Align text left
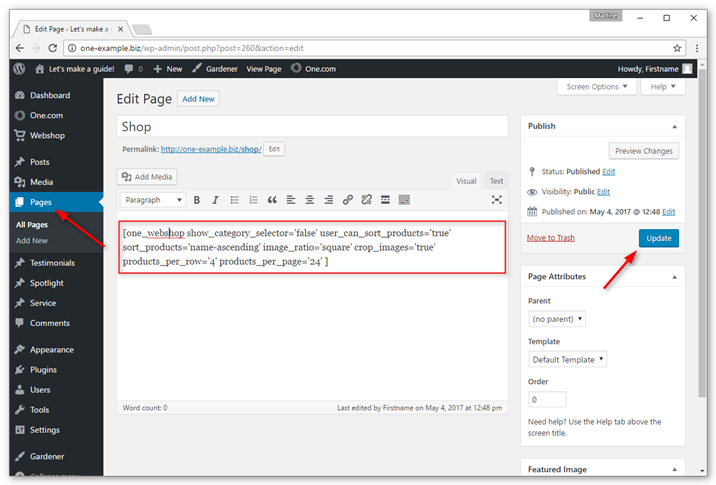The image size is (716, 485). [291, 200]
